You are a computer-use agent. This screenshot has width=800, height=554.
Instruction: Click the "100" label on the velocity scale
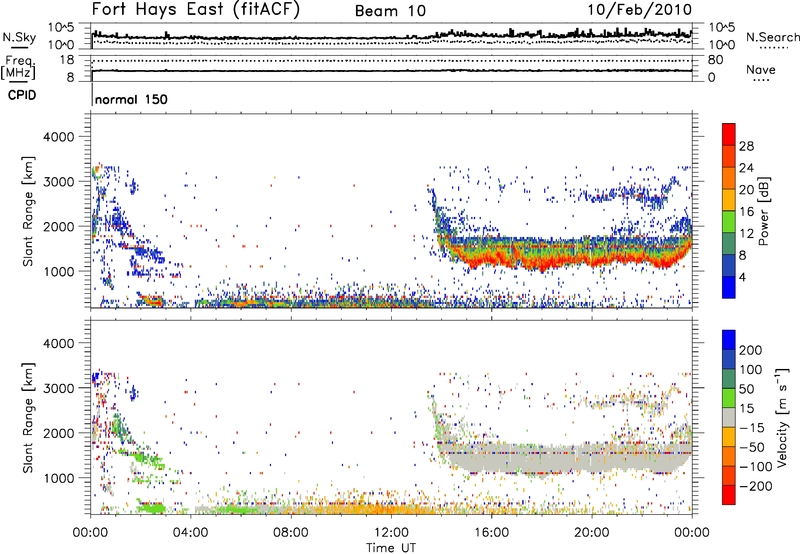coord(751,369)
